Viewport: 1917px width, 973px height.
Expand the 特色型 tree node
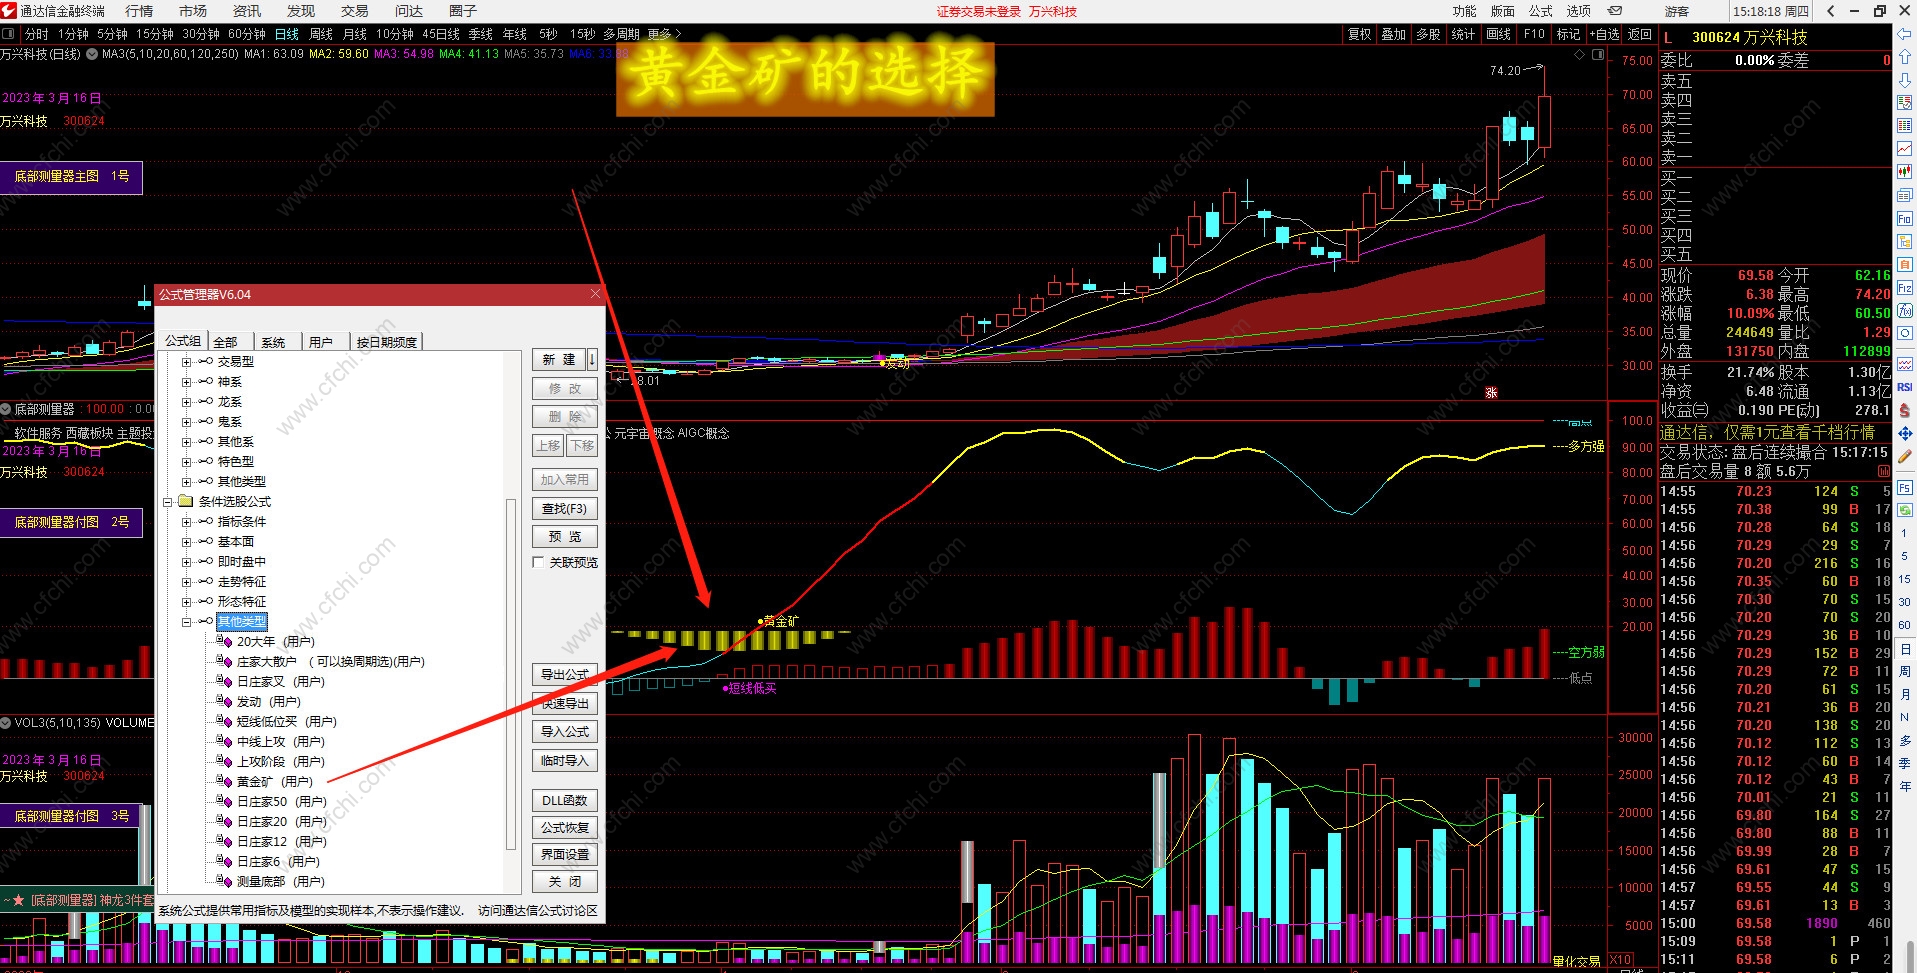pyautogui.click(x=186, y=462)
